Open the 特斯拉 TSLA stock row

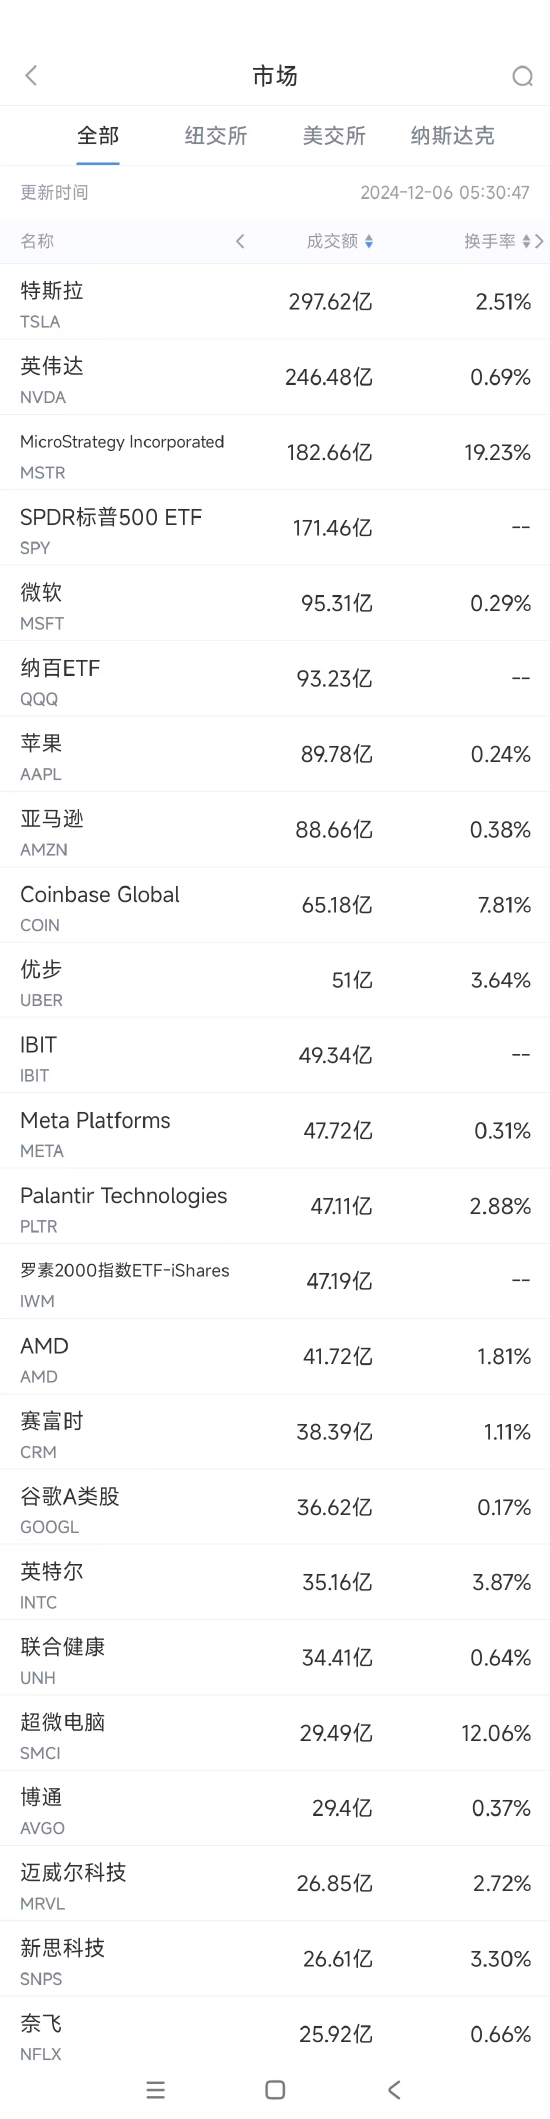275,302
